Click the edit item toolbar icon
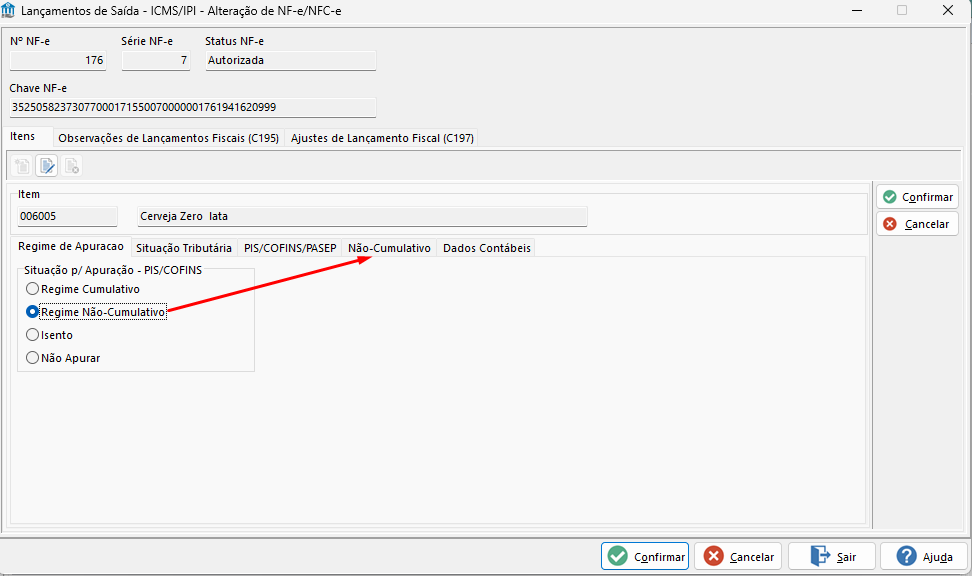This screenshot has width=972, height=576. [47, 166]
